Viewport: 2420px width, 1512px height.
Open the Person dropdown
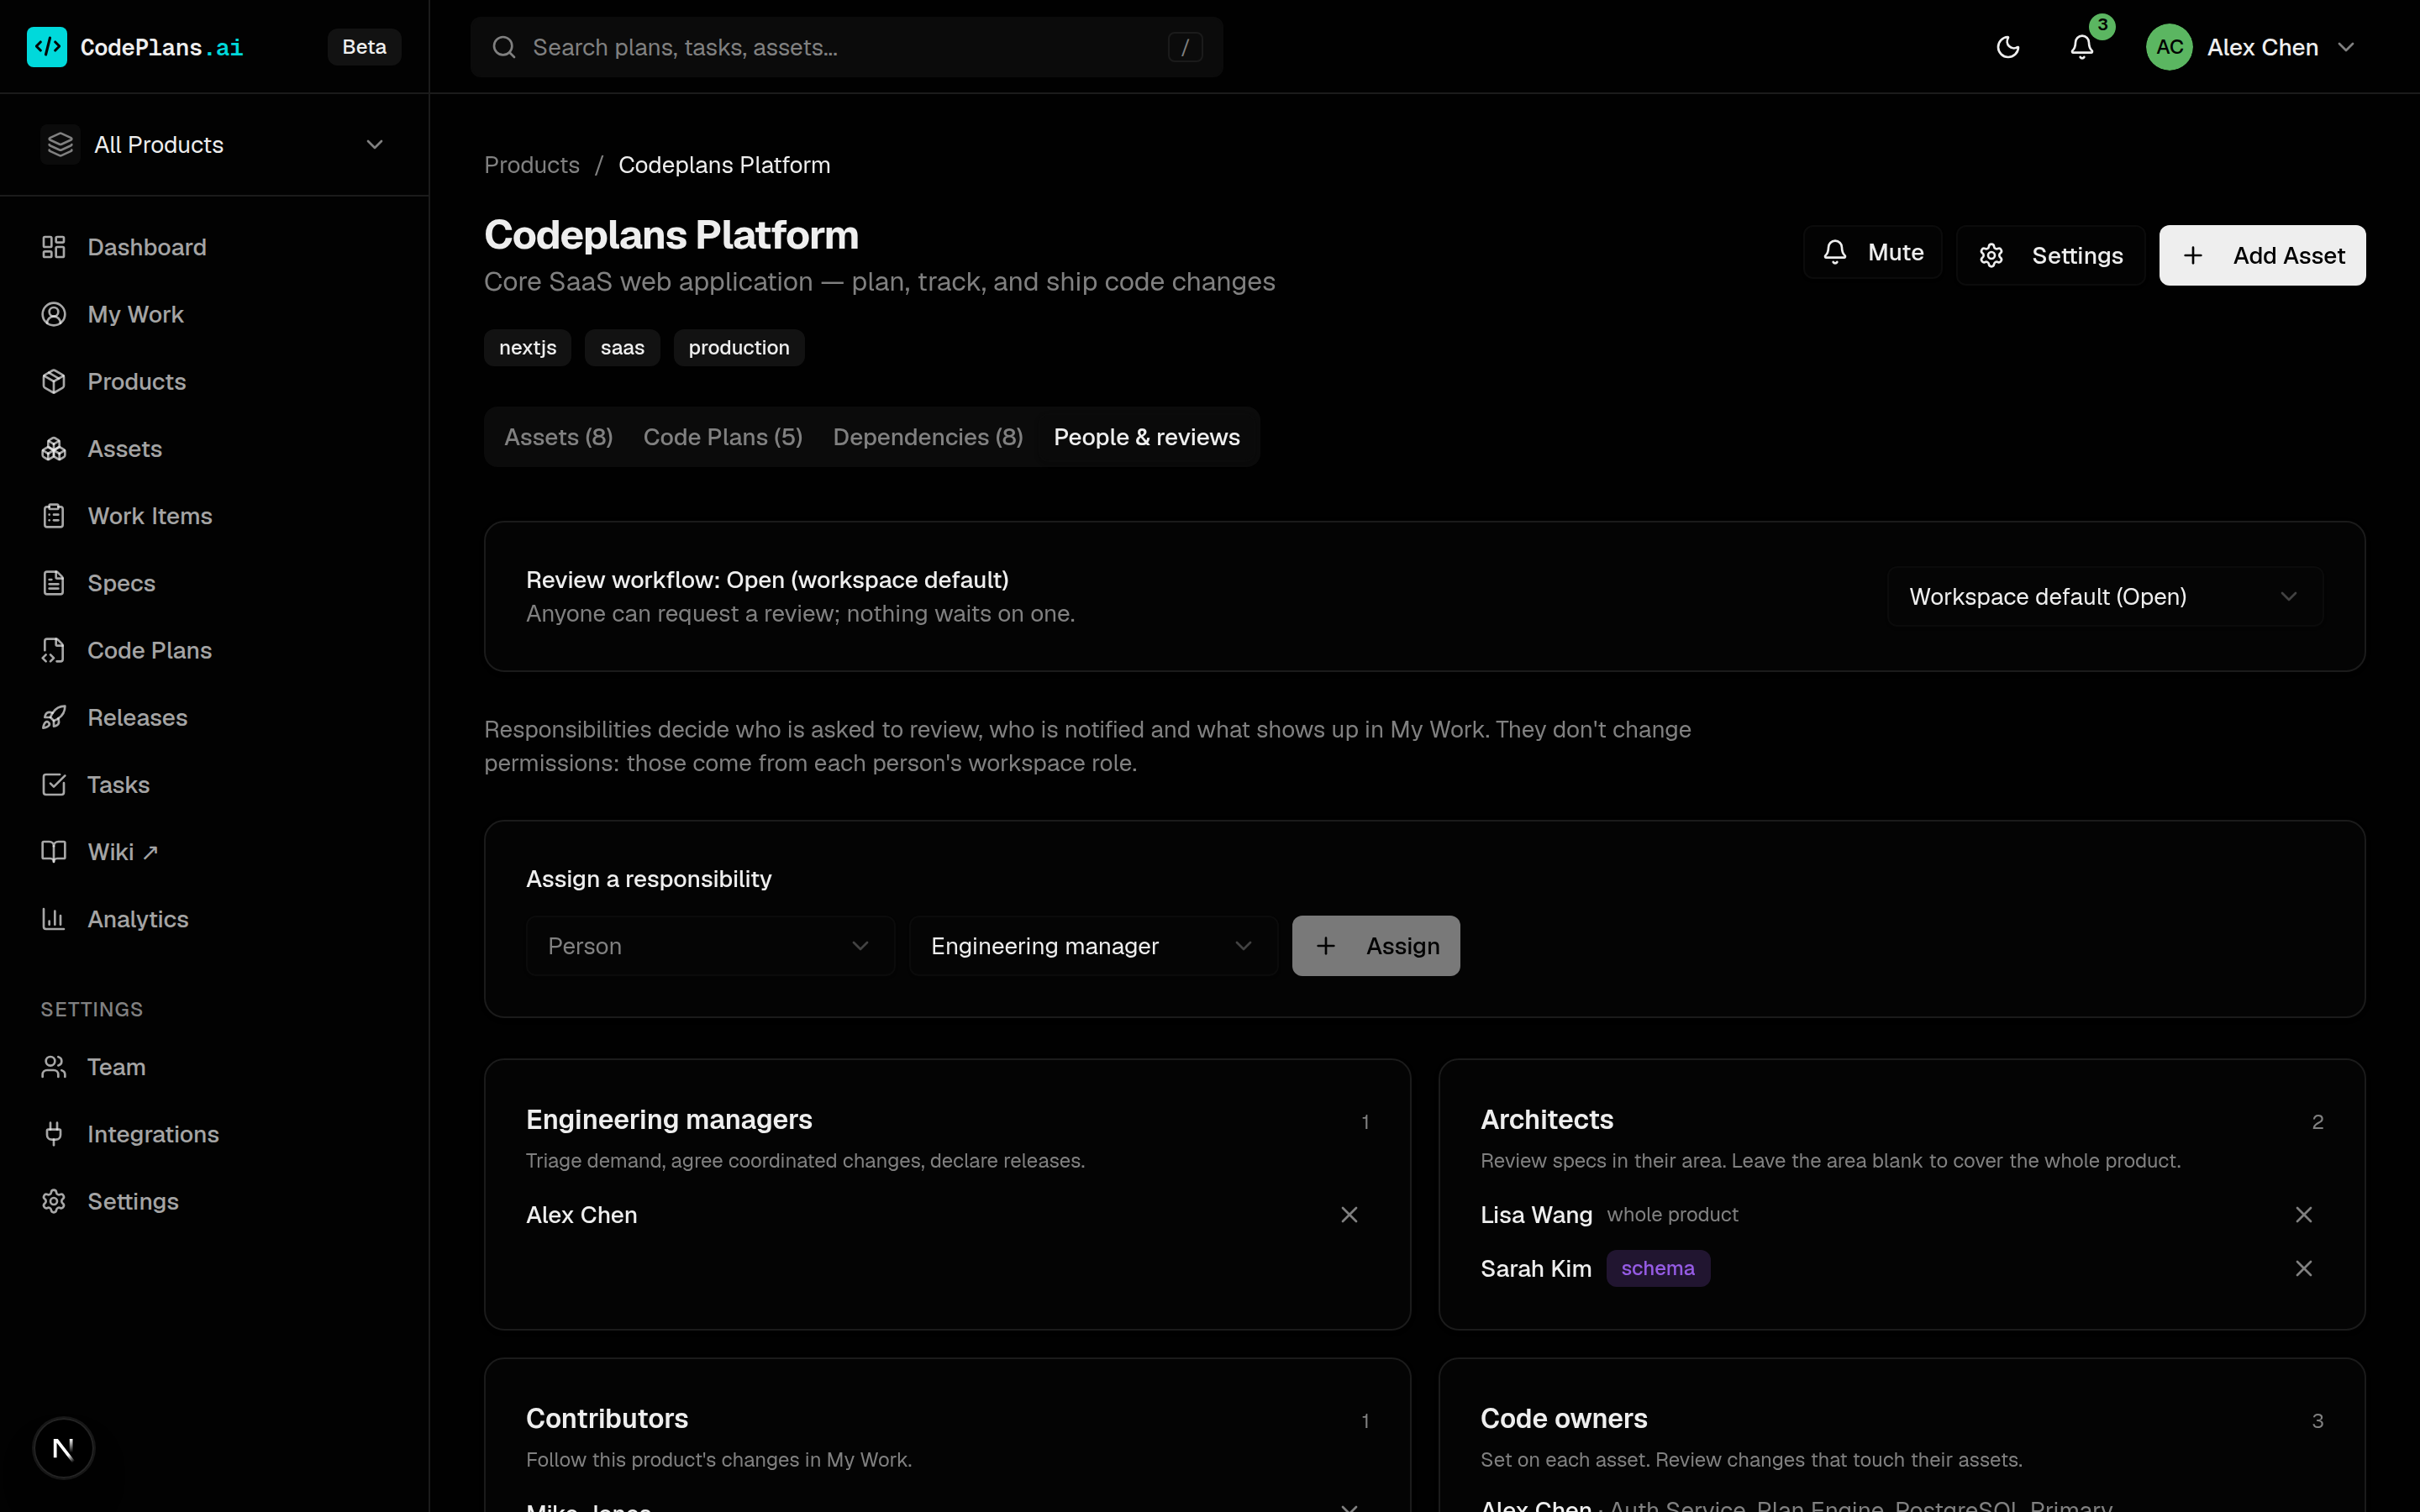[710, 946]
